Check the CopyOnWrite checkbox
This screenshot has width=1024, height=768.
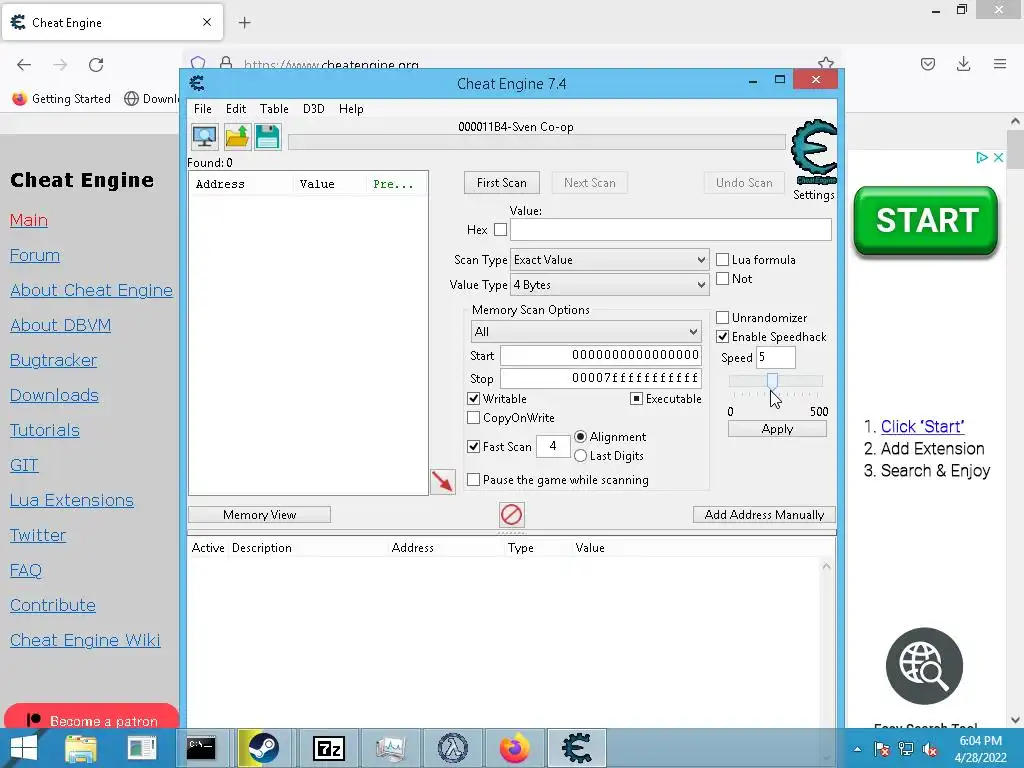pos(473,417)
